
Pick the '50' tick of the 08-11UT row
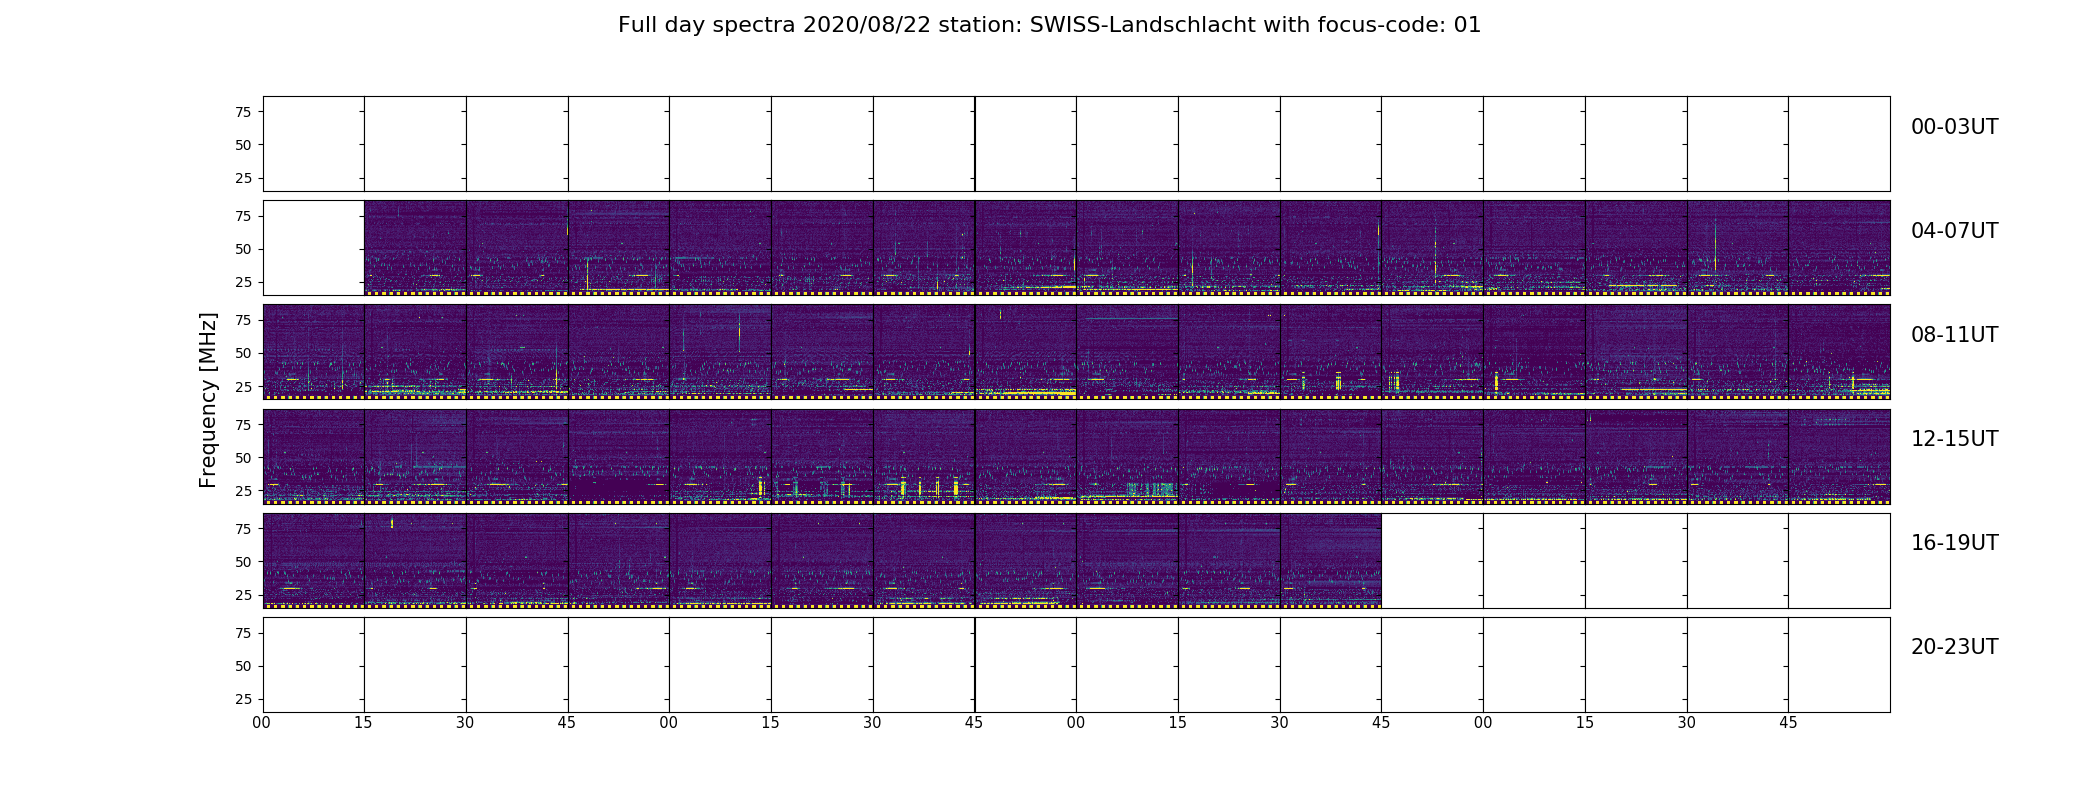(243, 353)
